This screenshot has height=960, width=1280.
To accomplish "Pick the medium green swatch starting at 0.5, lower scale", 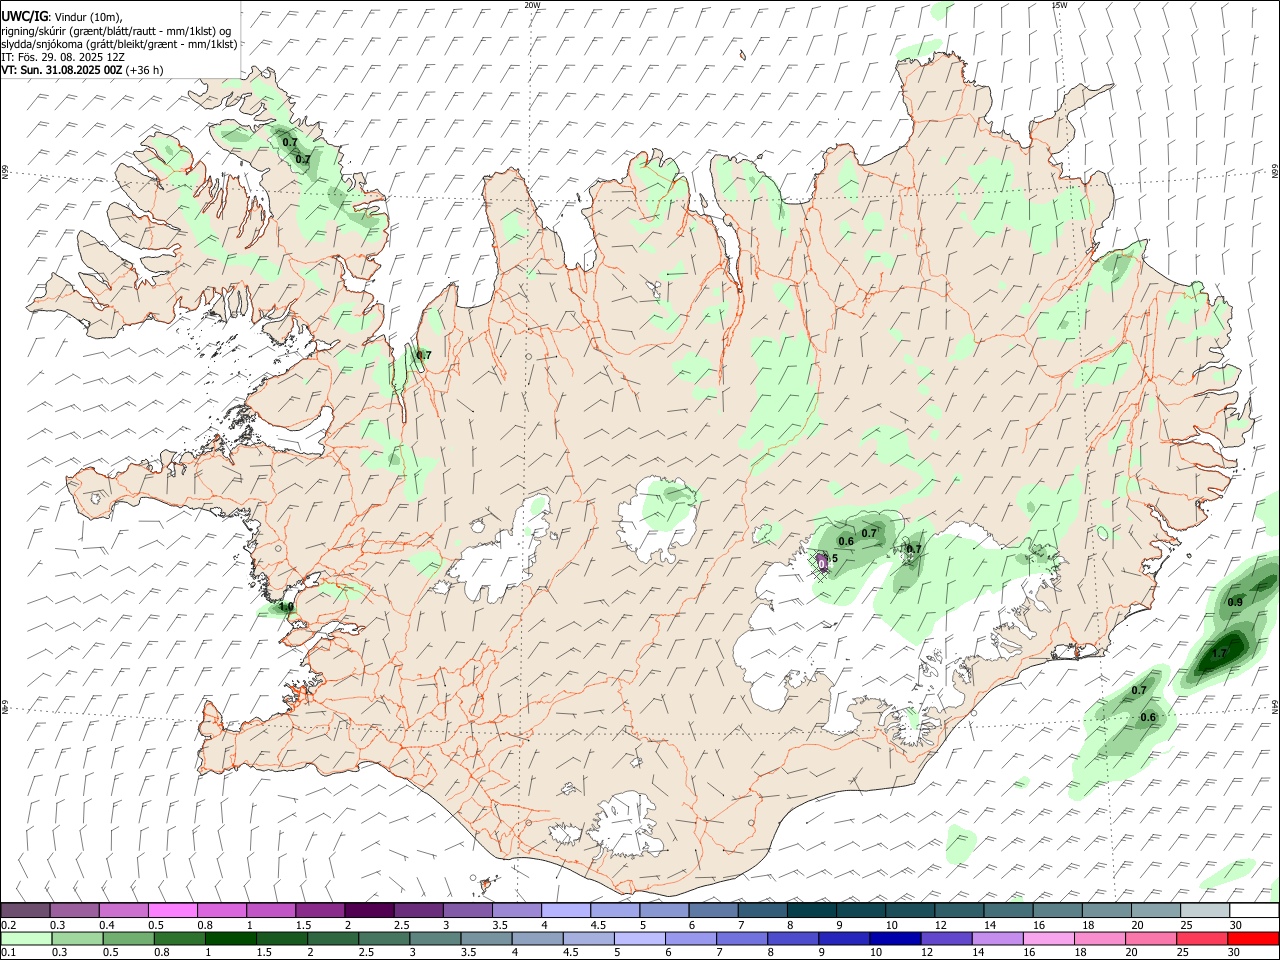I will pos(128,938).
